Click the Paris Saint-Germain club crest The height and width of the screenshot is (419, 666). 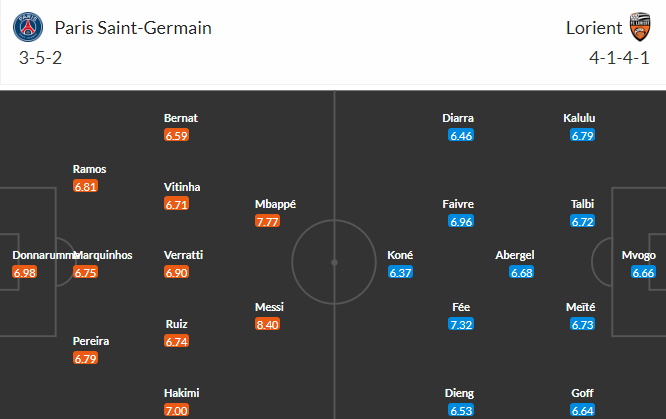(28, 27)
